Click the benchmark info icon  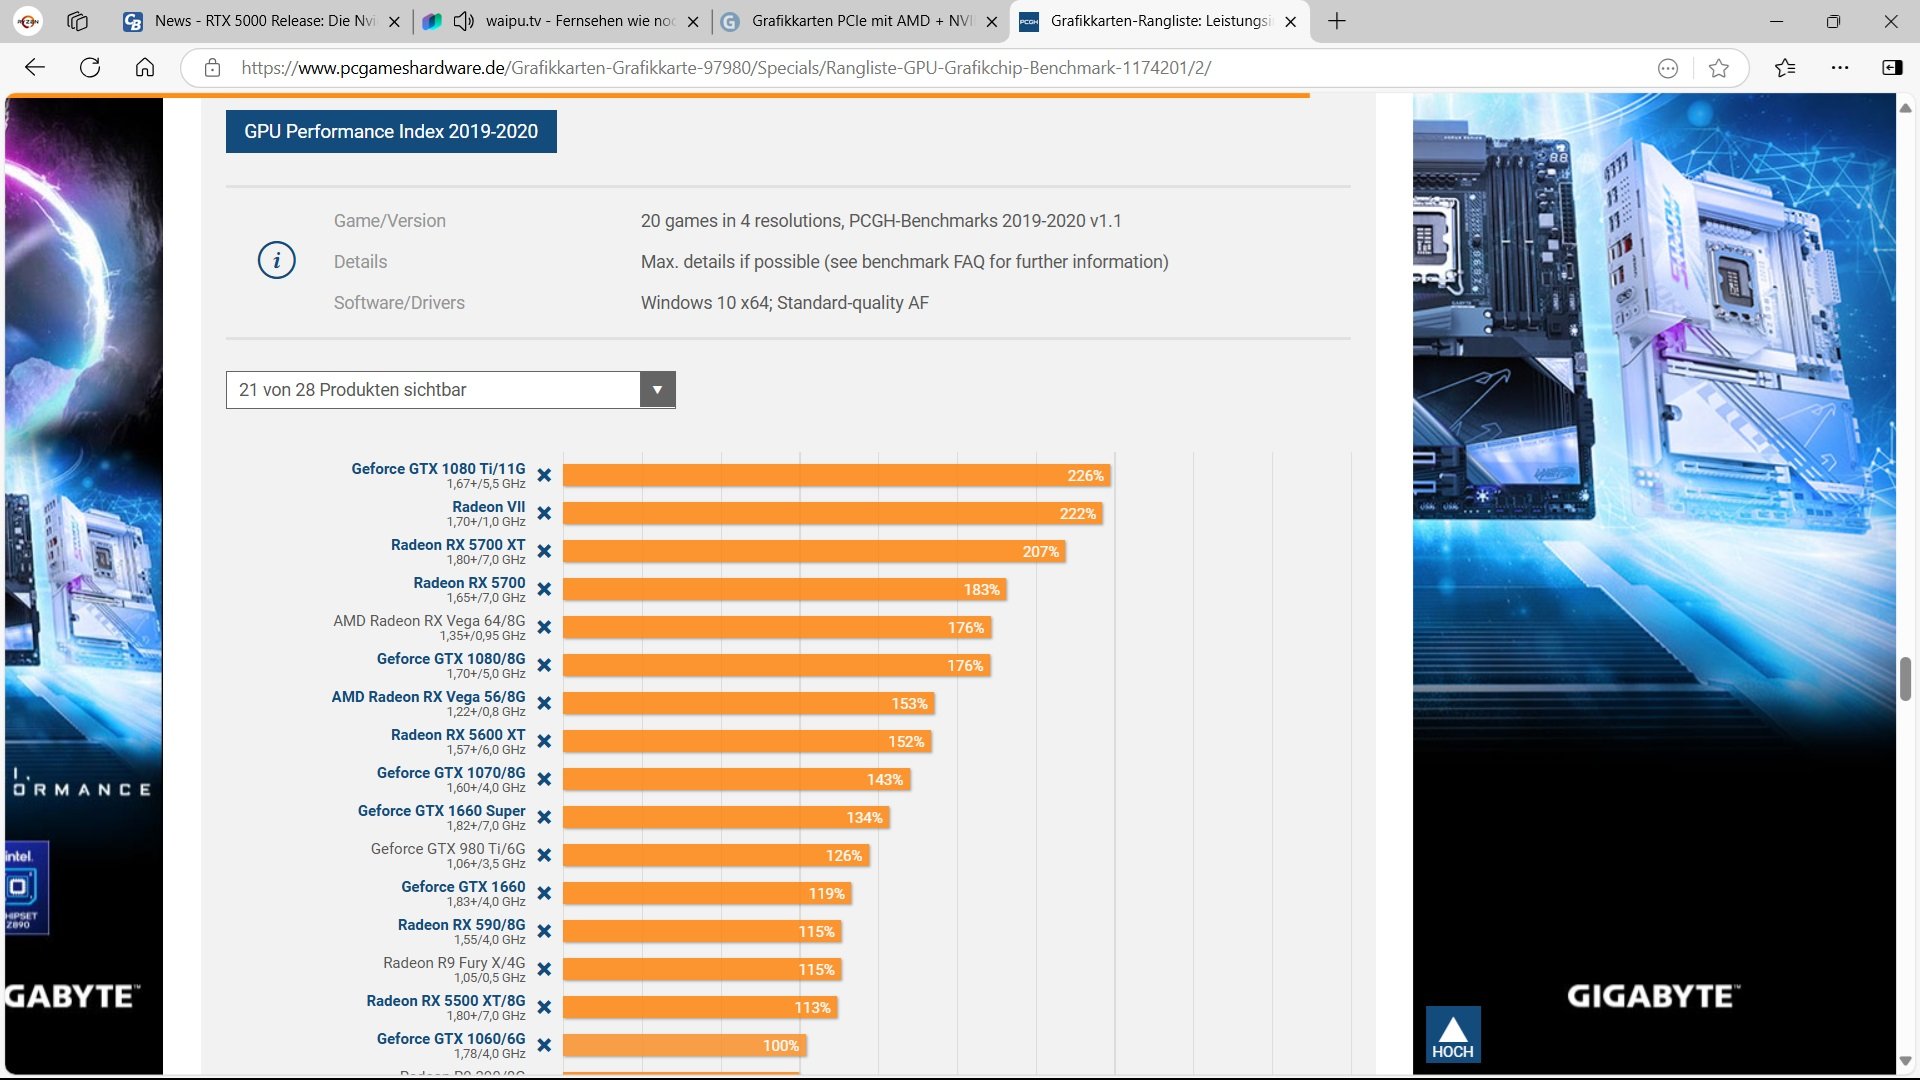click(x=277, y=261)
